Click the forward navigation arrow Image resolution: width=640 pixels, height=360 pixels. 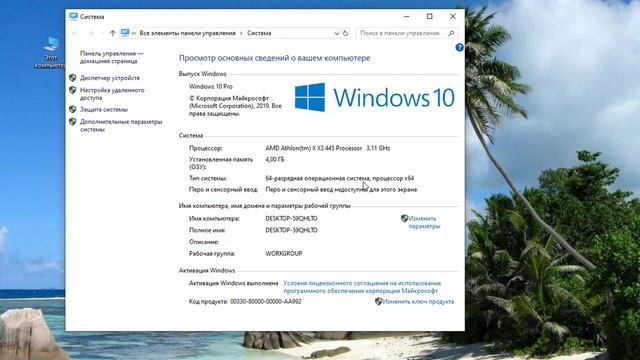[x=91, y=33]
